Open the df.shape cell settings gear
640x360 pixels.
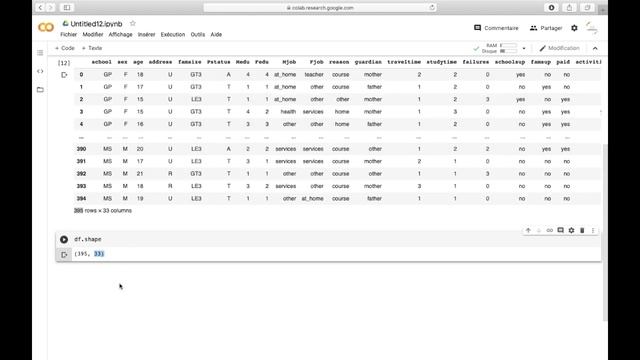(571, 231)
